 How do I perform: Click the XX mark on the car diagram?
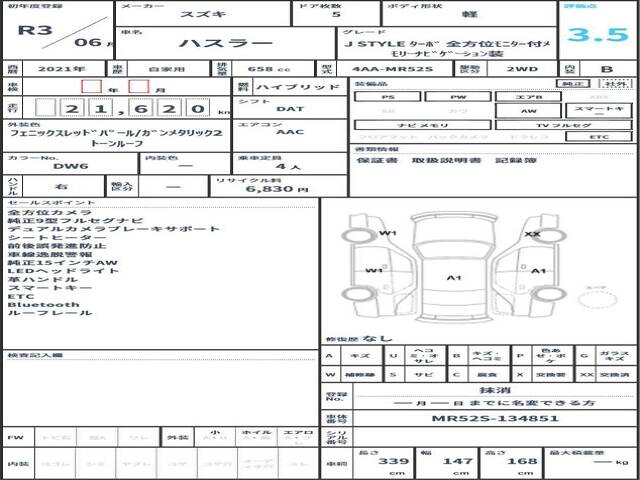click(x=532, y=234)
